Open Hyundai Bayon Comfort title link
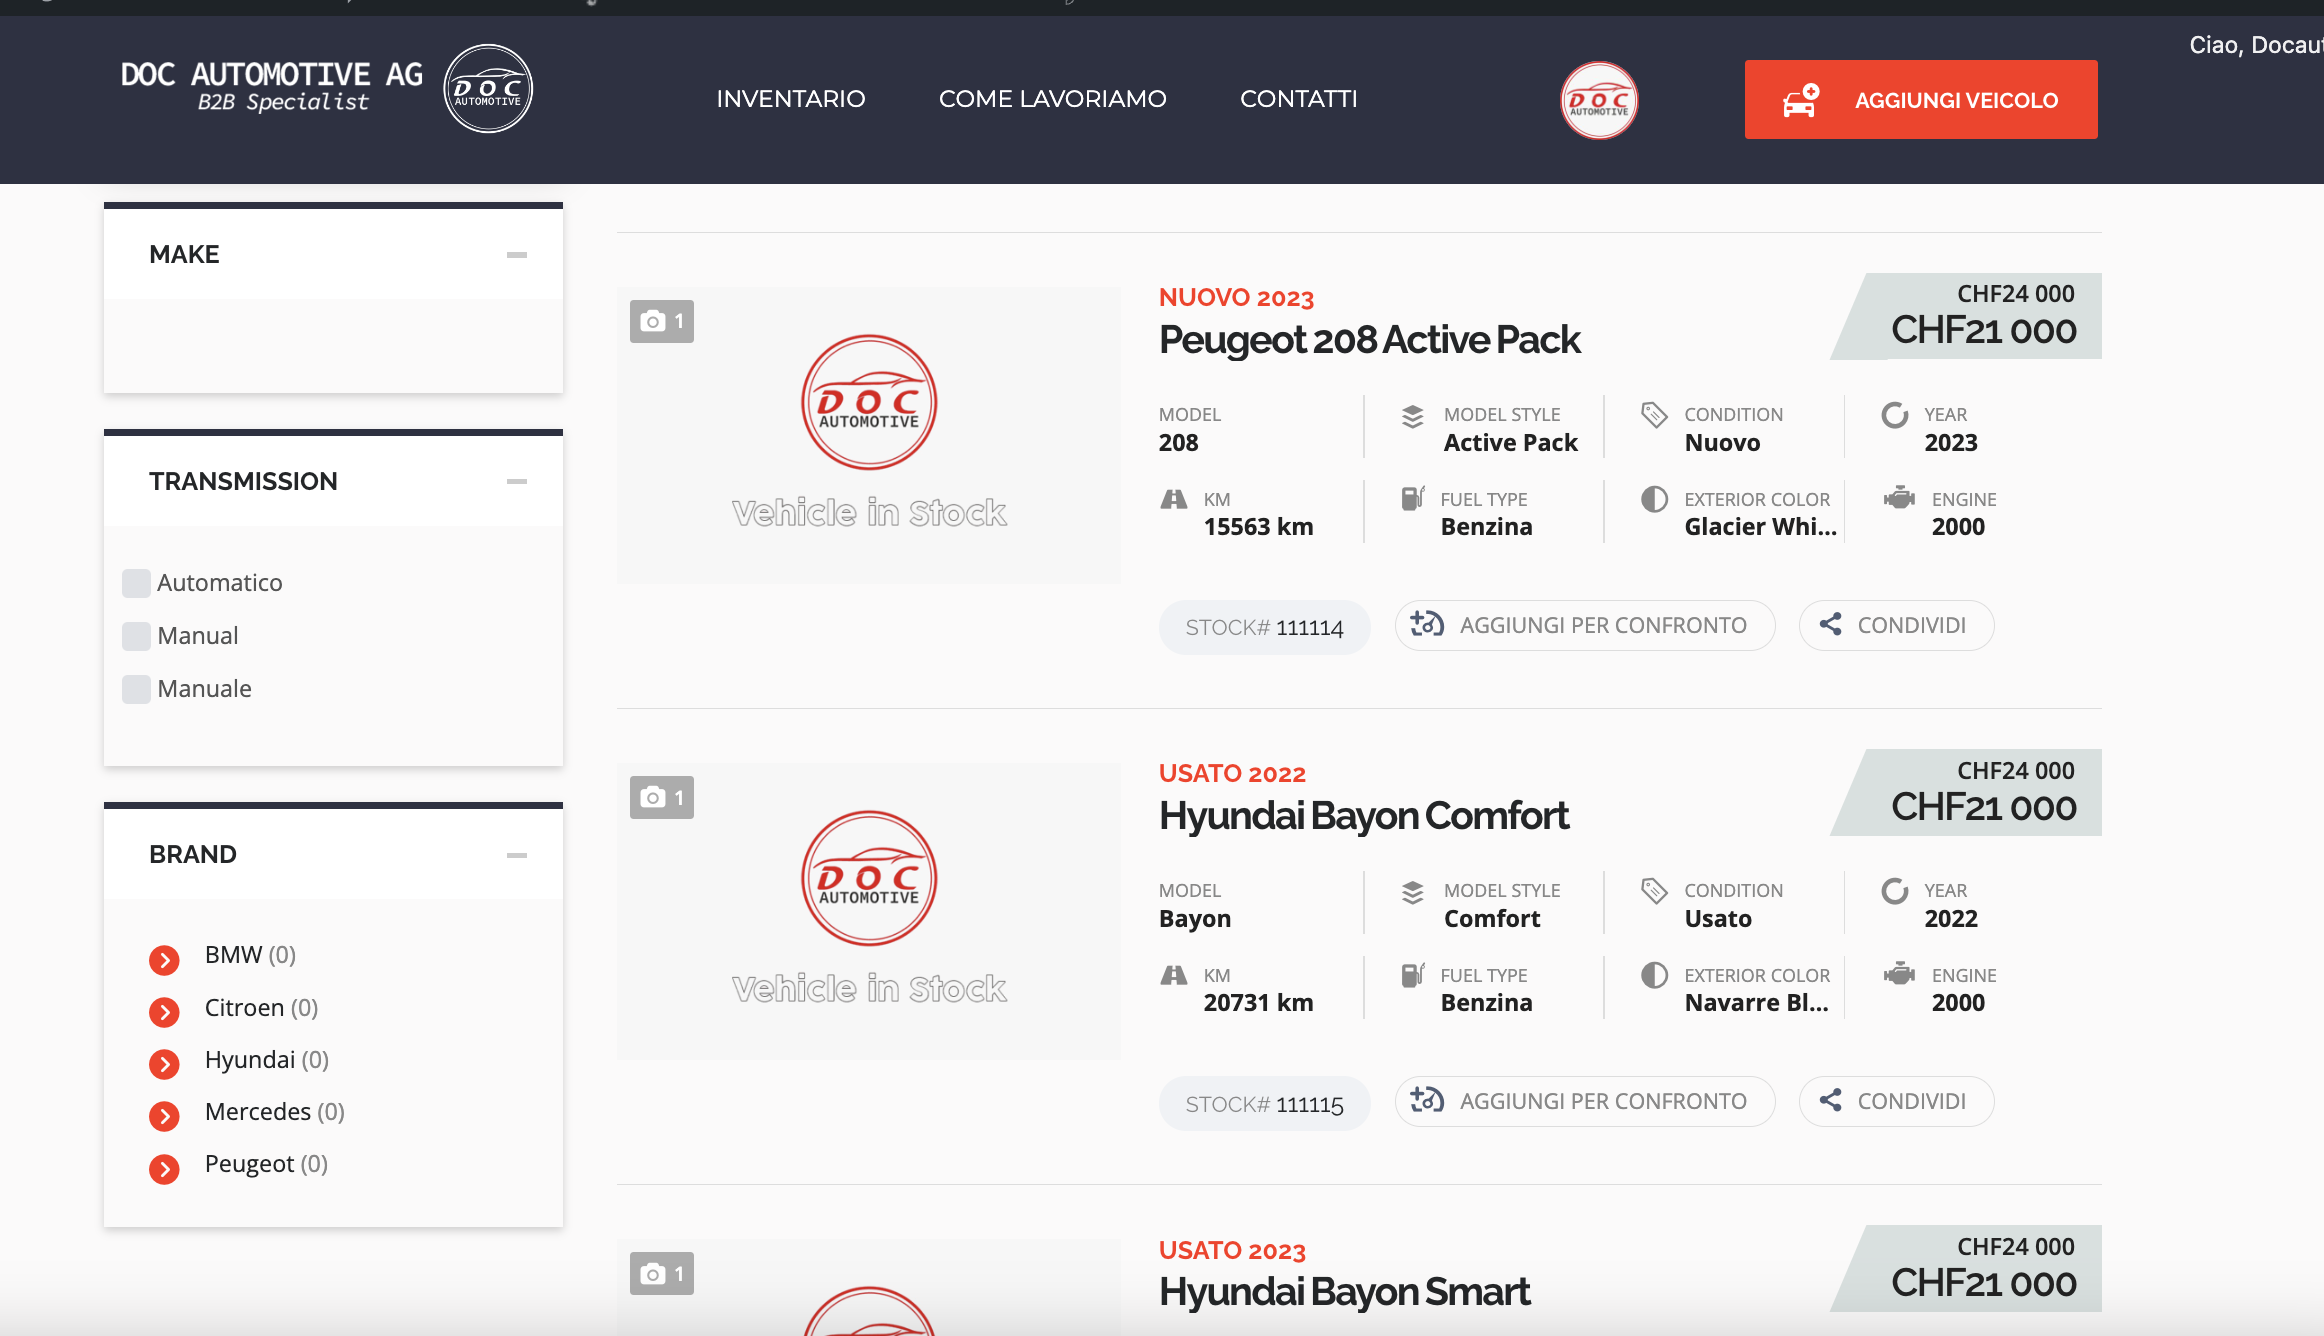The height and width of the screenshot is (1336, 2324). [x=1363, y=816]
